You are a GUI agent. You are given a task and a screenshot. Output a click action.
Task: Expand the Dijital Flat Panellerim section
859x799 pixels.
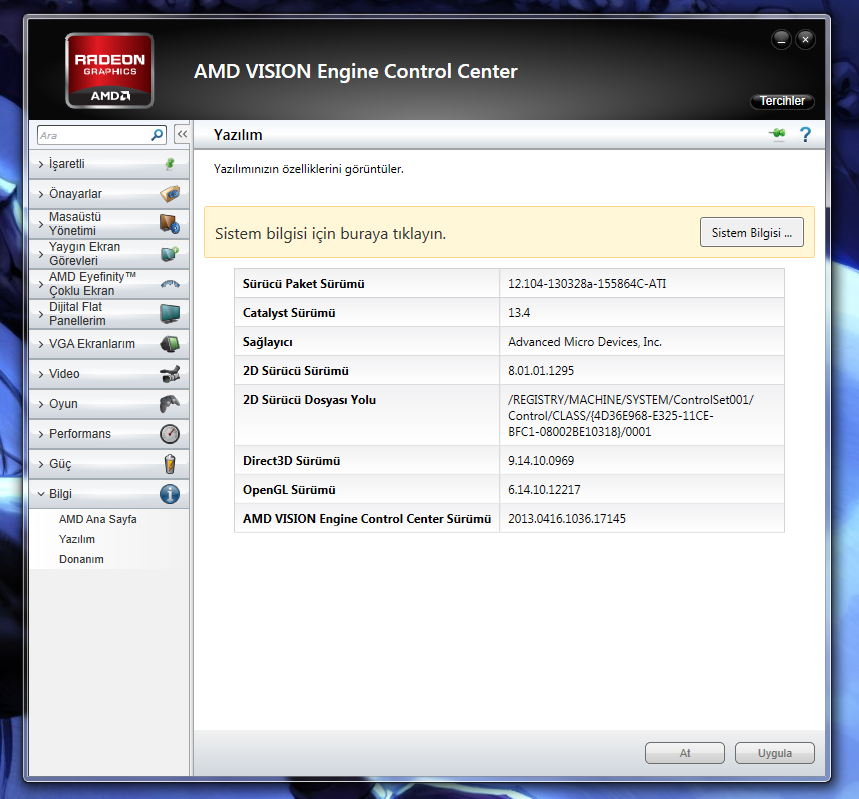click(x=41, y=314)
